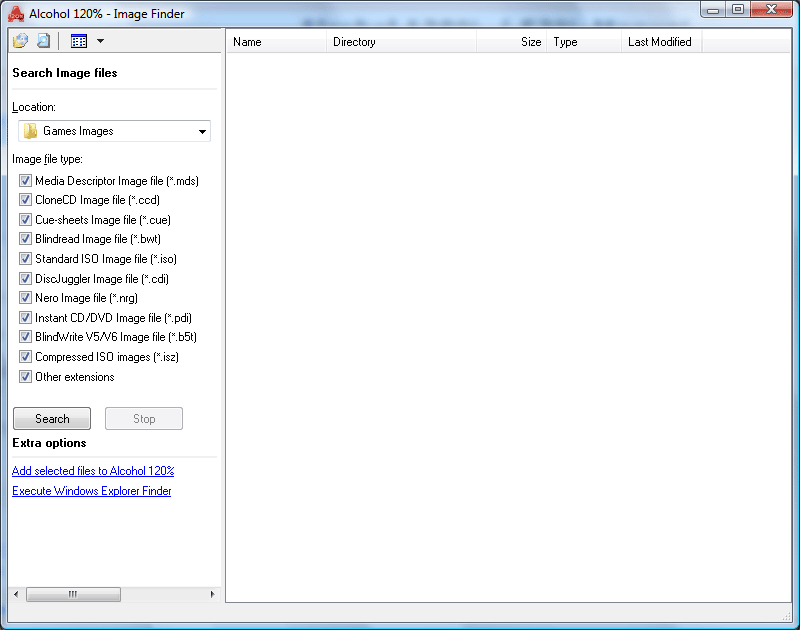Start search with the Search button
This screenshot has width=800, height=630.
52,419
